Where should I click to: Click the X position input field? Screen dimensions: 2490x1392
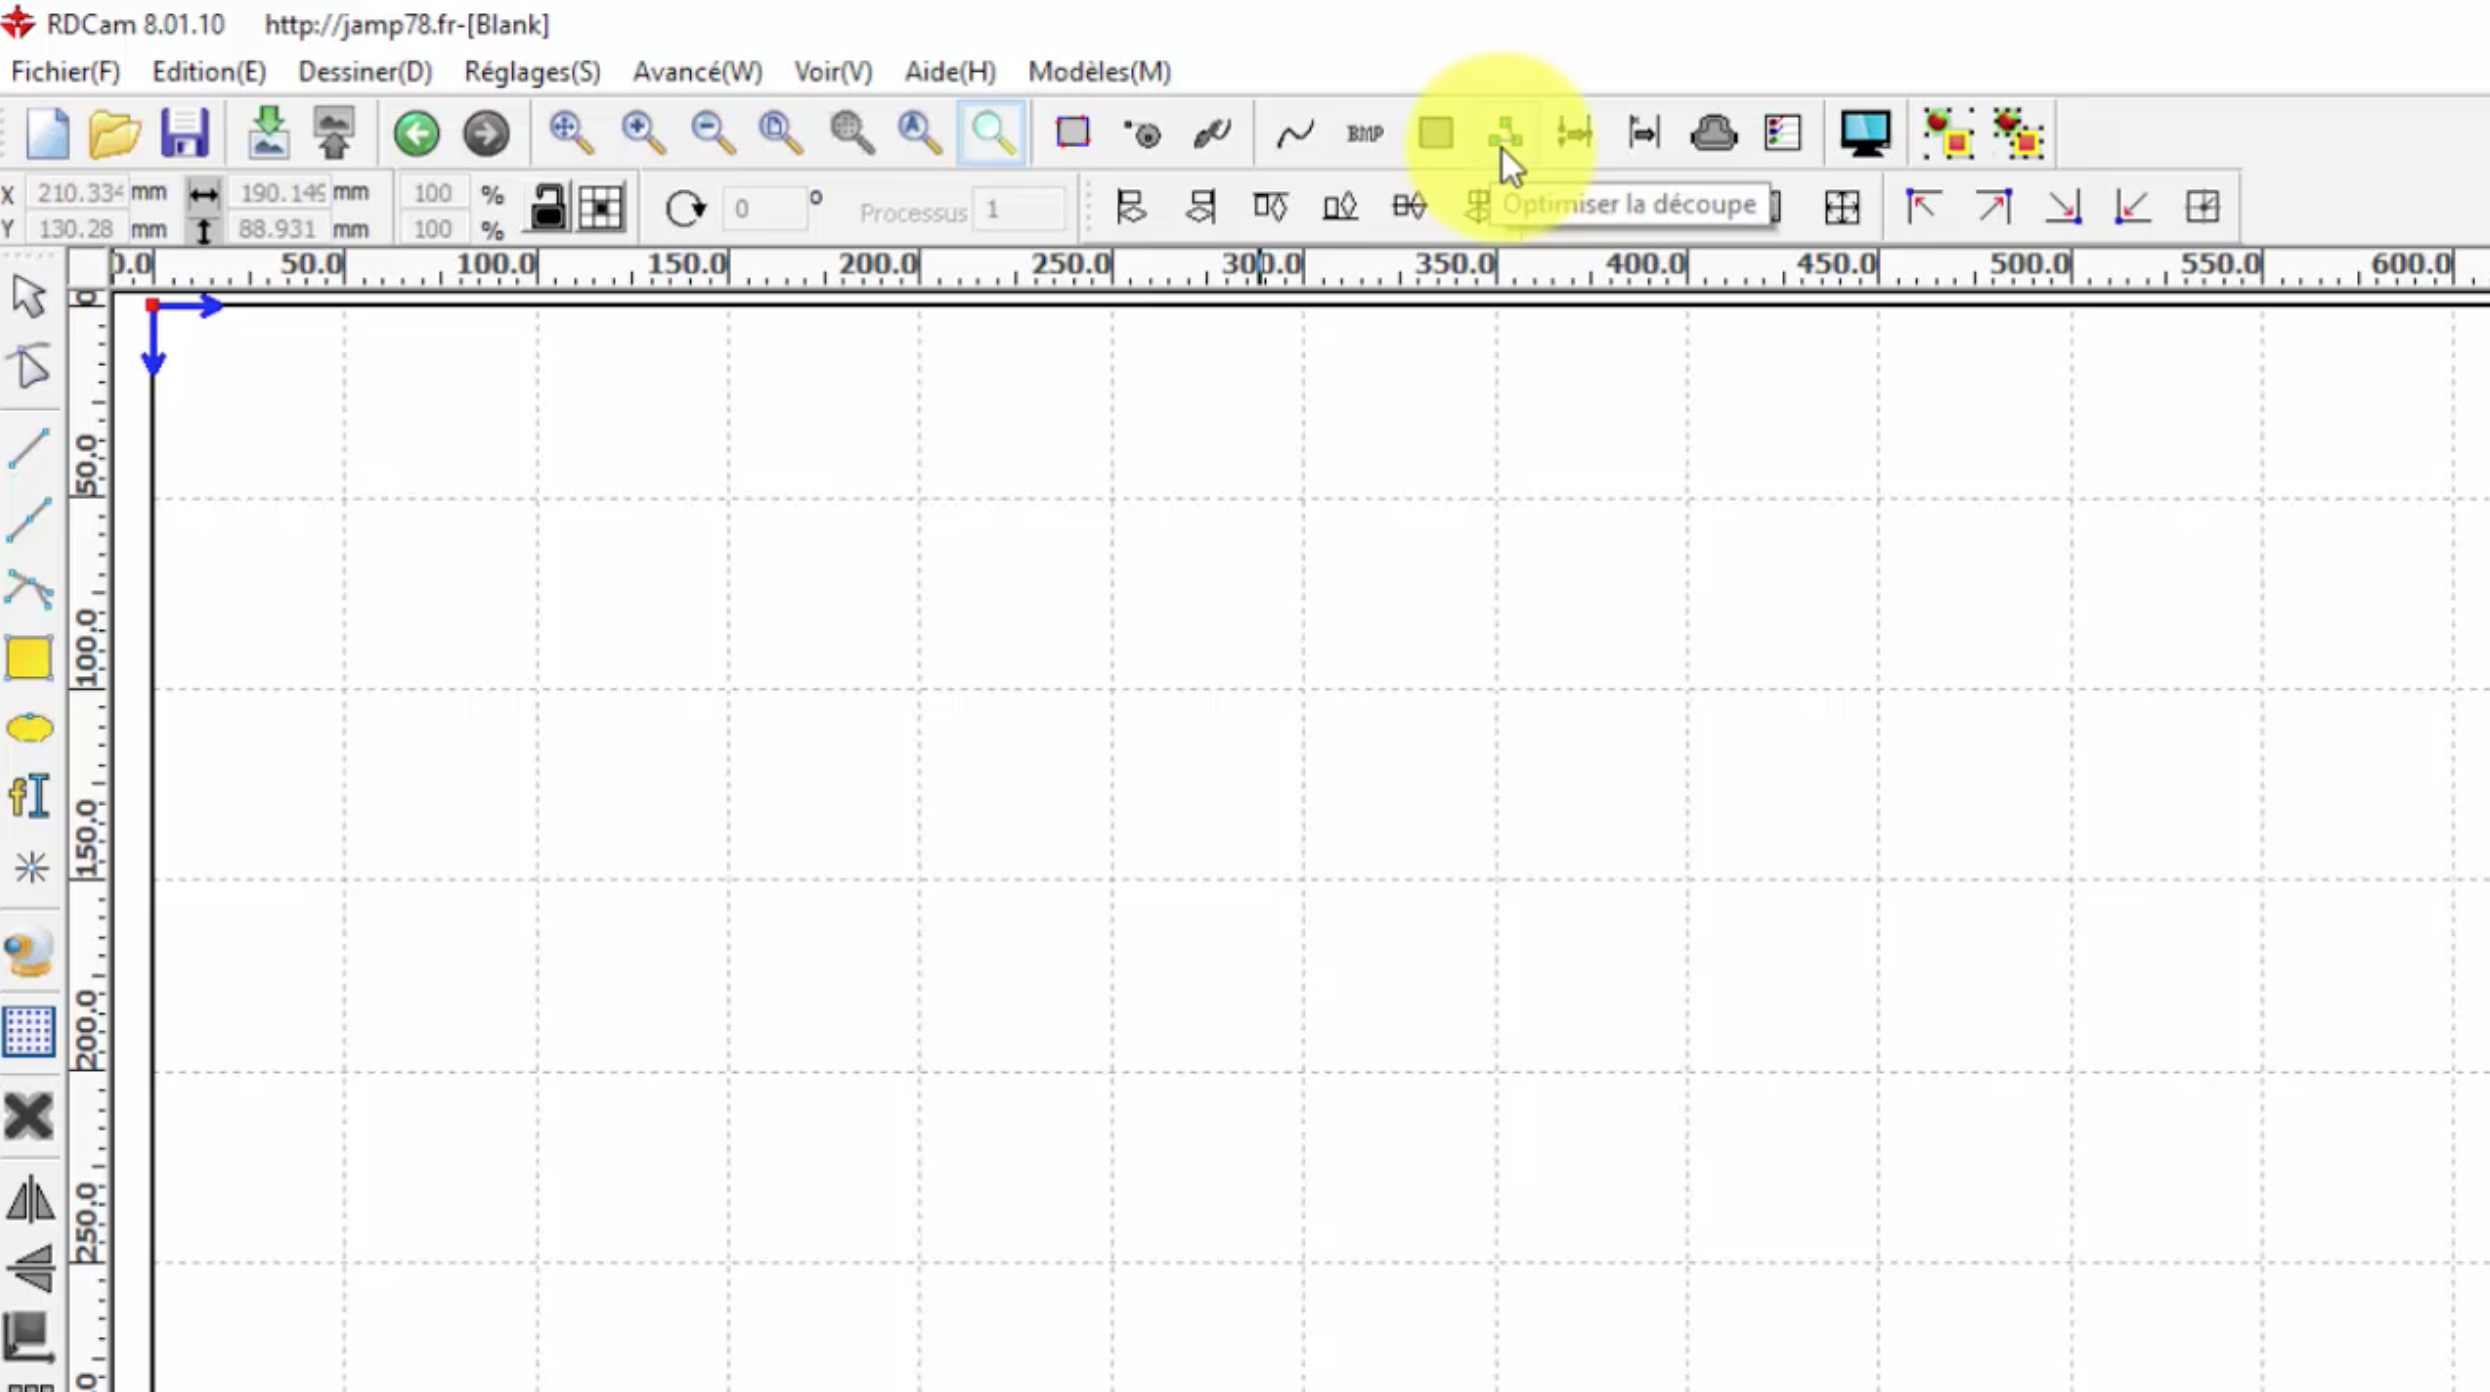coord(78,192)
